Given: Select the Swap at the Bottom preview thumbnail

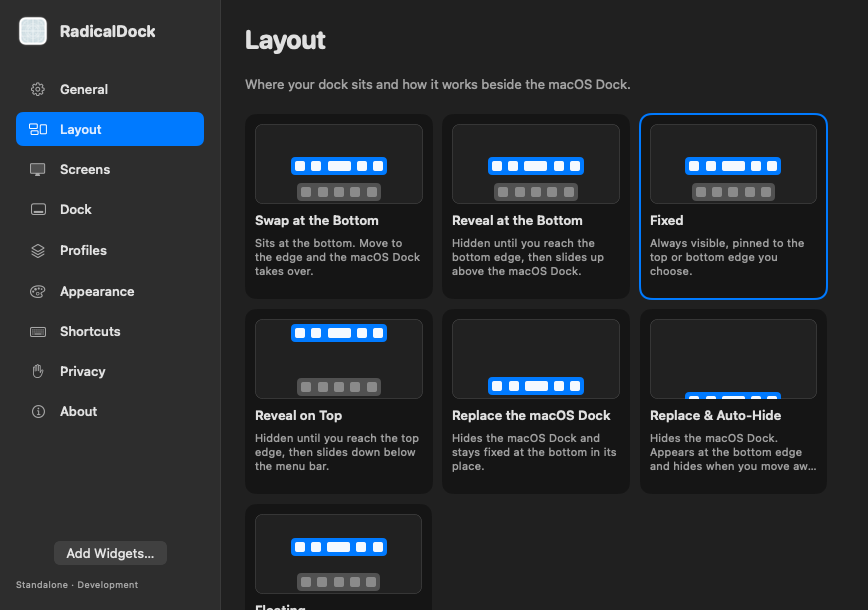Looking at the screenshot, I should (339, 164).
